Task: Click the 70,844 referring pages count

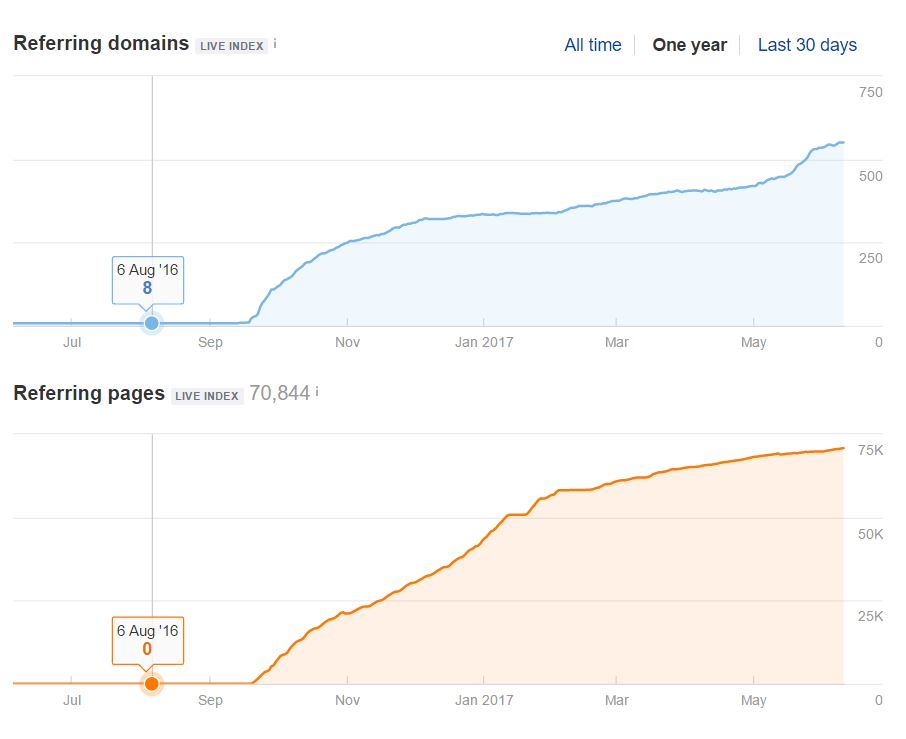Action: [x=280, y=393]
